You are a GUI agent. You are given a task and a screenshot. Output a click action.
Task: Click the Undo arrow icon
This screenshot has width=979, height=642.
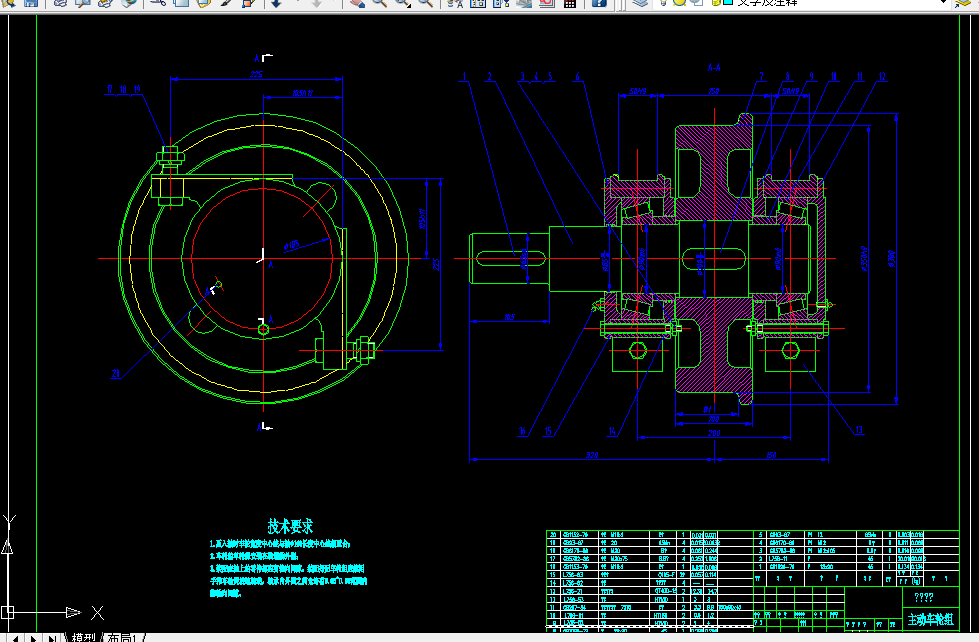[x=277, y=3]
